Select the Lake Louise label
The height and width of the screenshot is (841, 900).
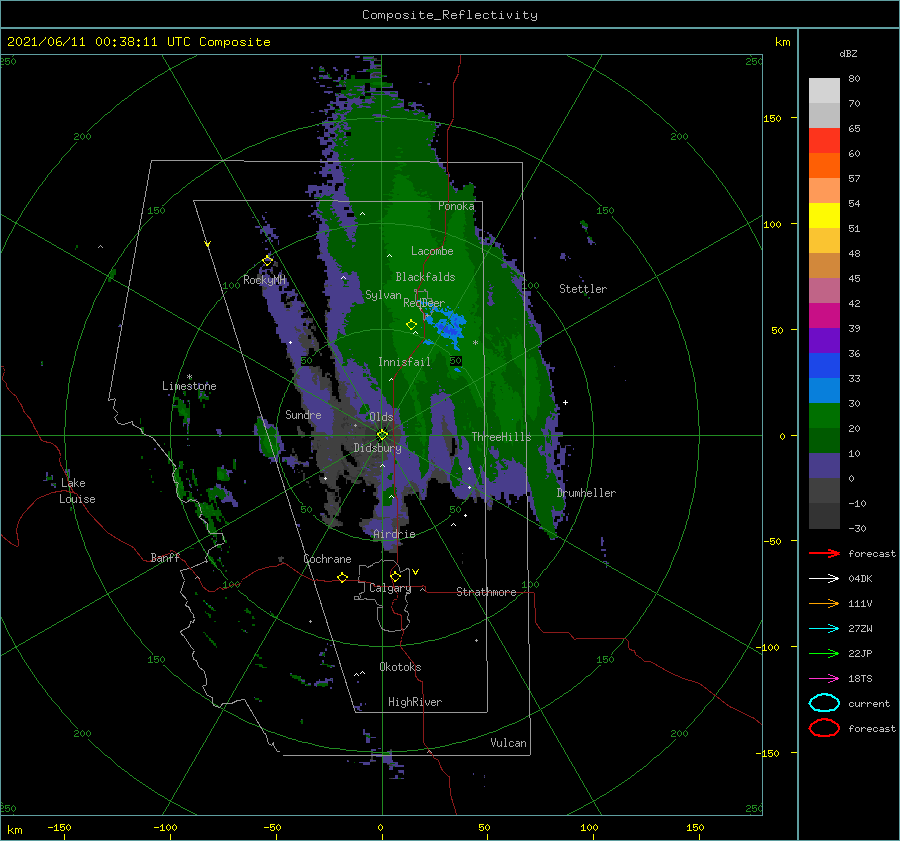[x=77, y=491]
